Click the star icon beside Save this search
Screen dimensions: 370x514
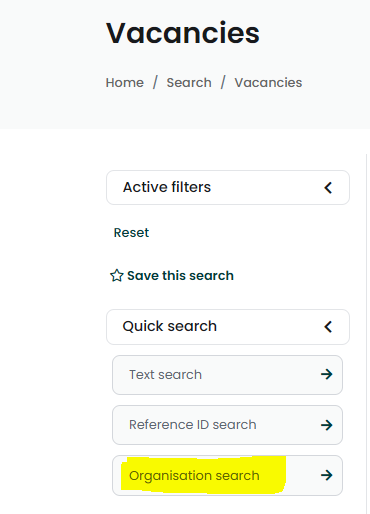(x=117, y=276)
